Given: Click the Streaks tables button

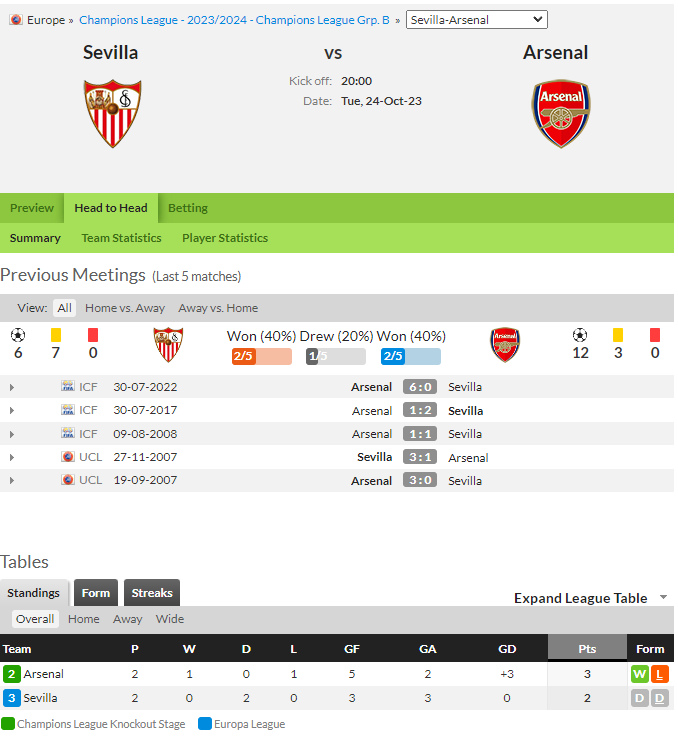Looking at the screenshot, I should coord(152,593).
